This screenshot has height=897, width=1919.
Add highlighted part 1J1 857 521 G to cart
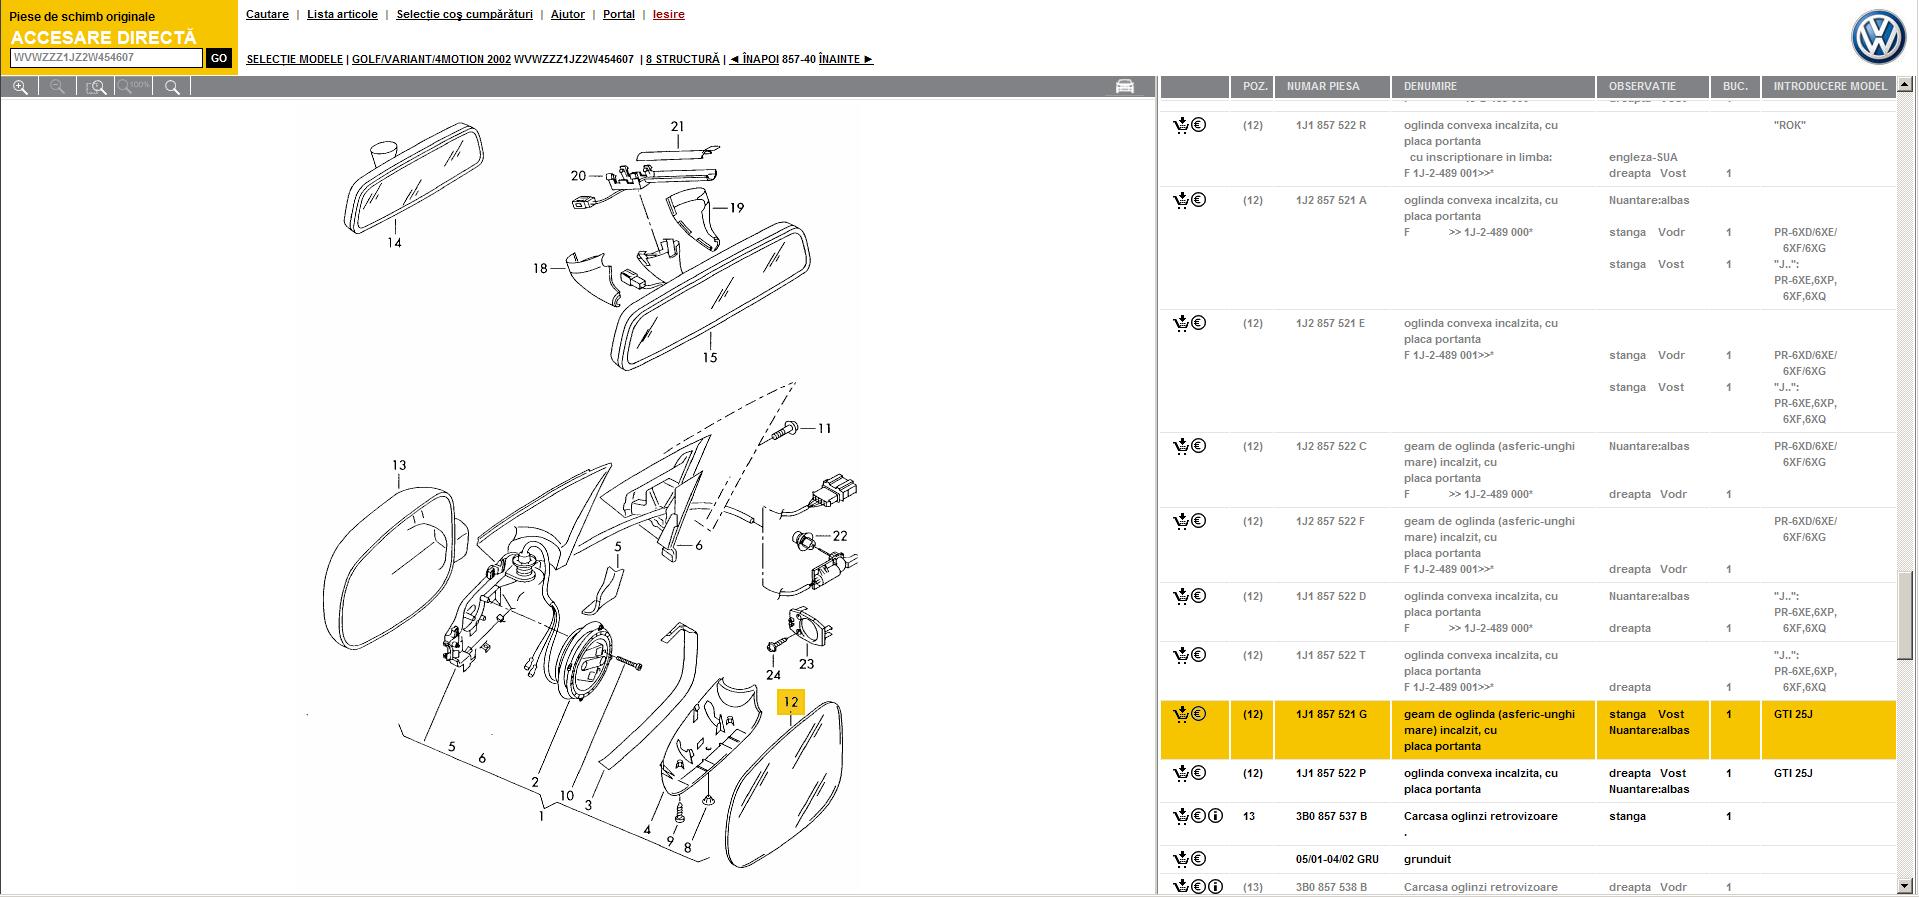tap(1181, 714)
